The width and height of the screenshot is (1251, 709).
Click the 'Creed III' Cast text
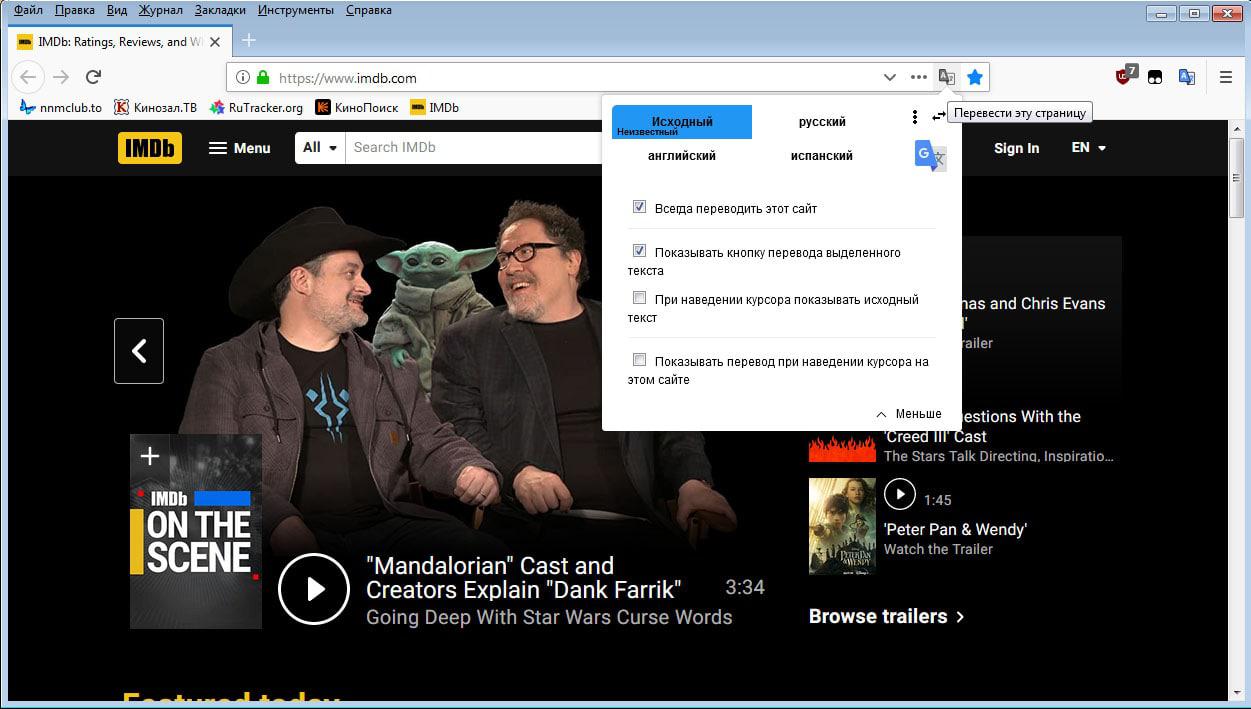click(x=935, y=437)
